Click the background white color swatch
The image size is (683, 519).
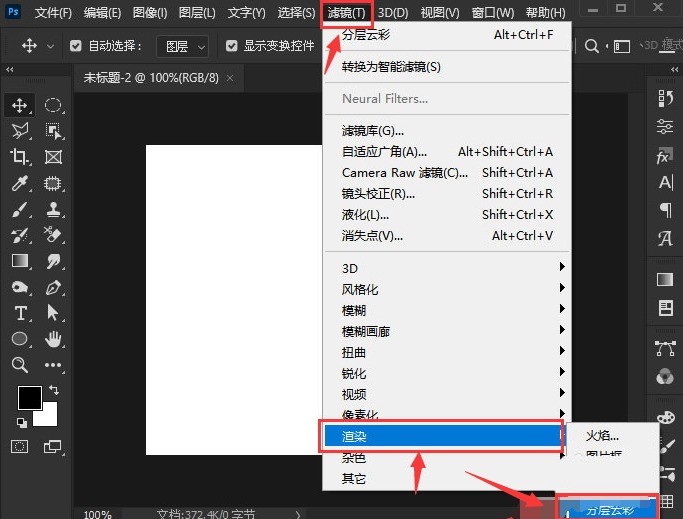click(x=50, y=418)
